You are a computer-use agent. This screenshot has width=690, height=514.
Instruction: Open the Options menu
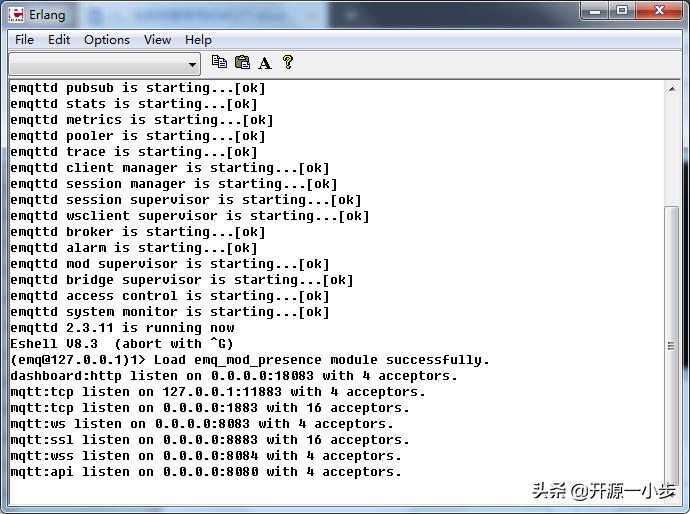point(107,40)
